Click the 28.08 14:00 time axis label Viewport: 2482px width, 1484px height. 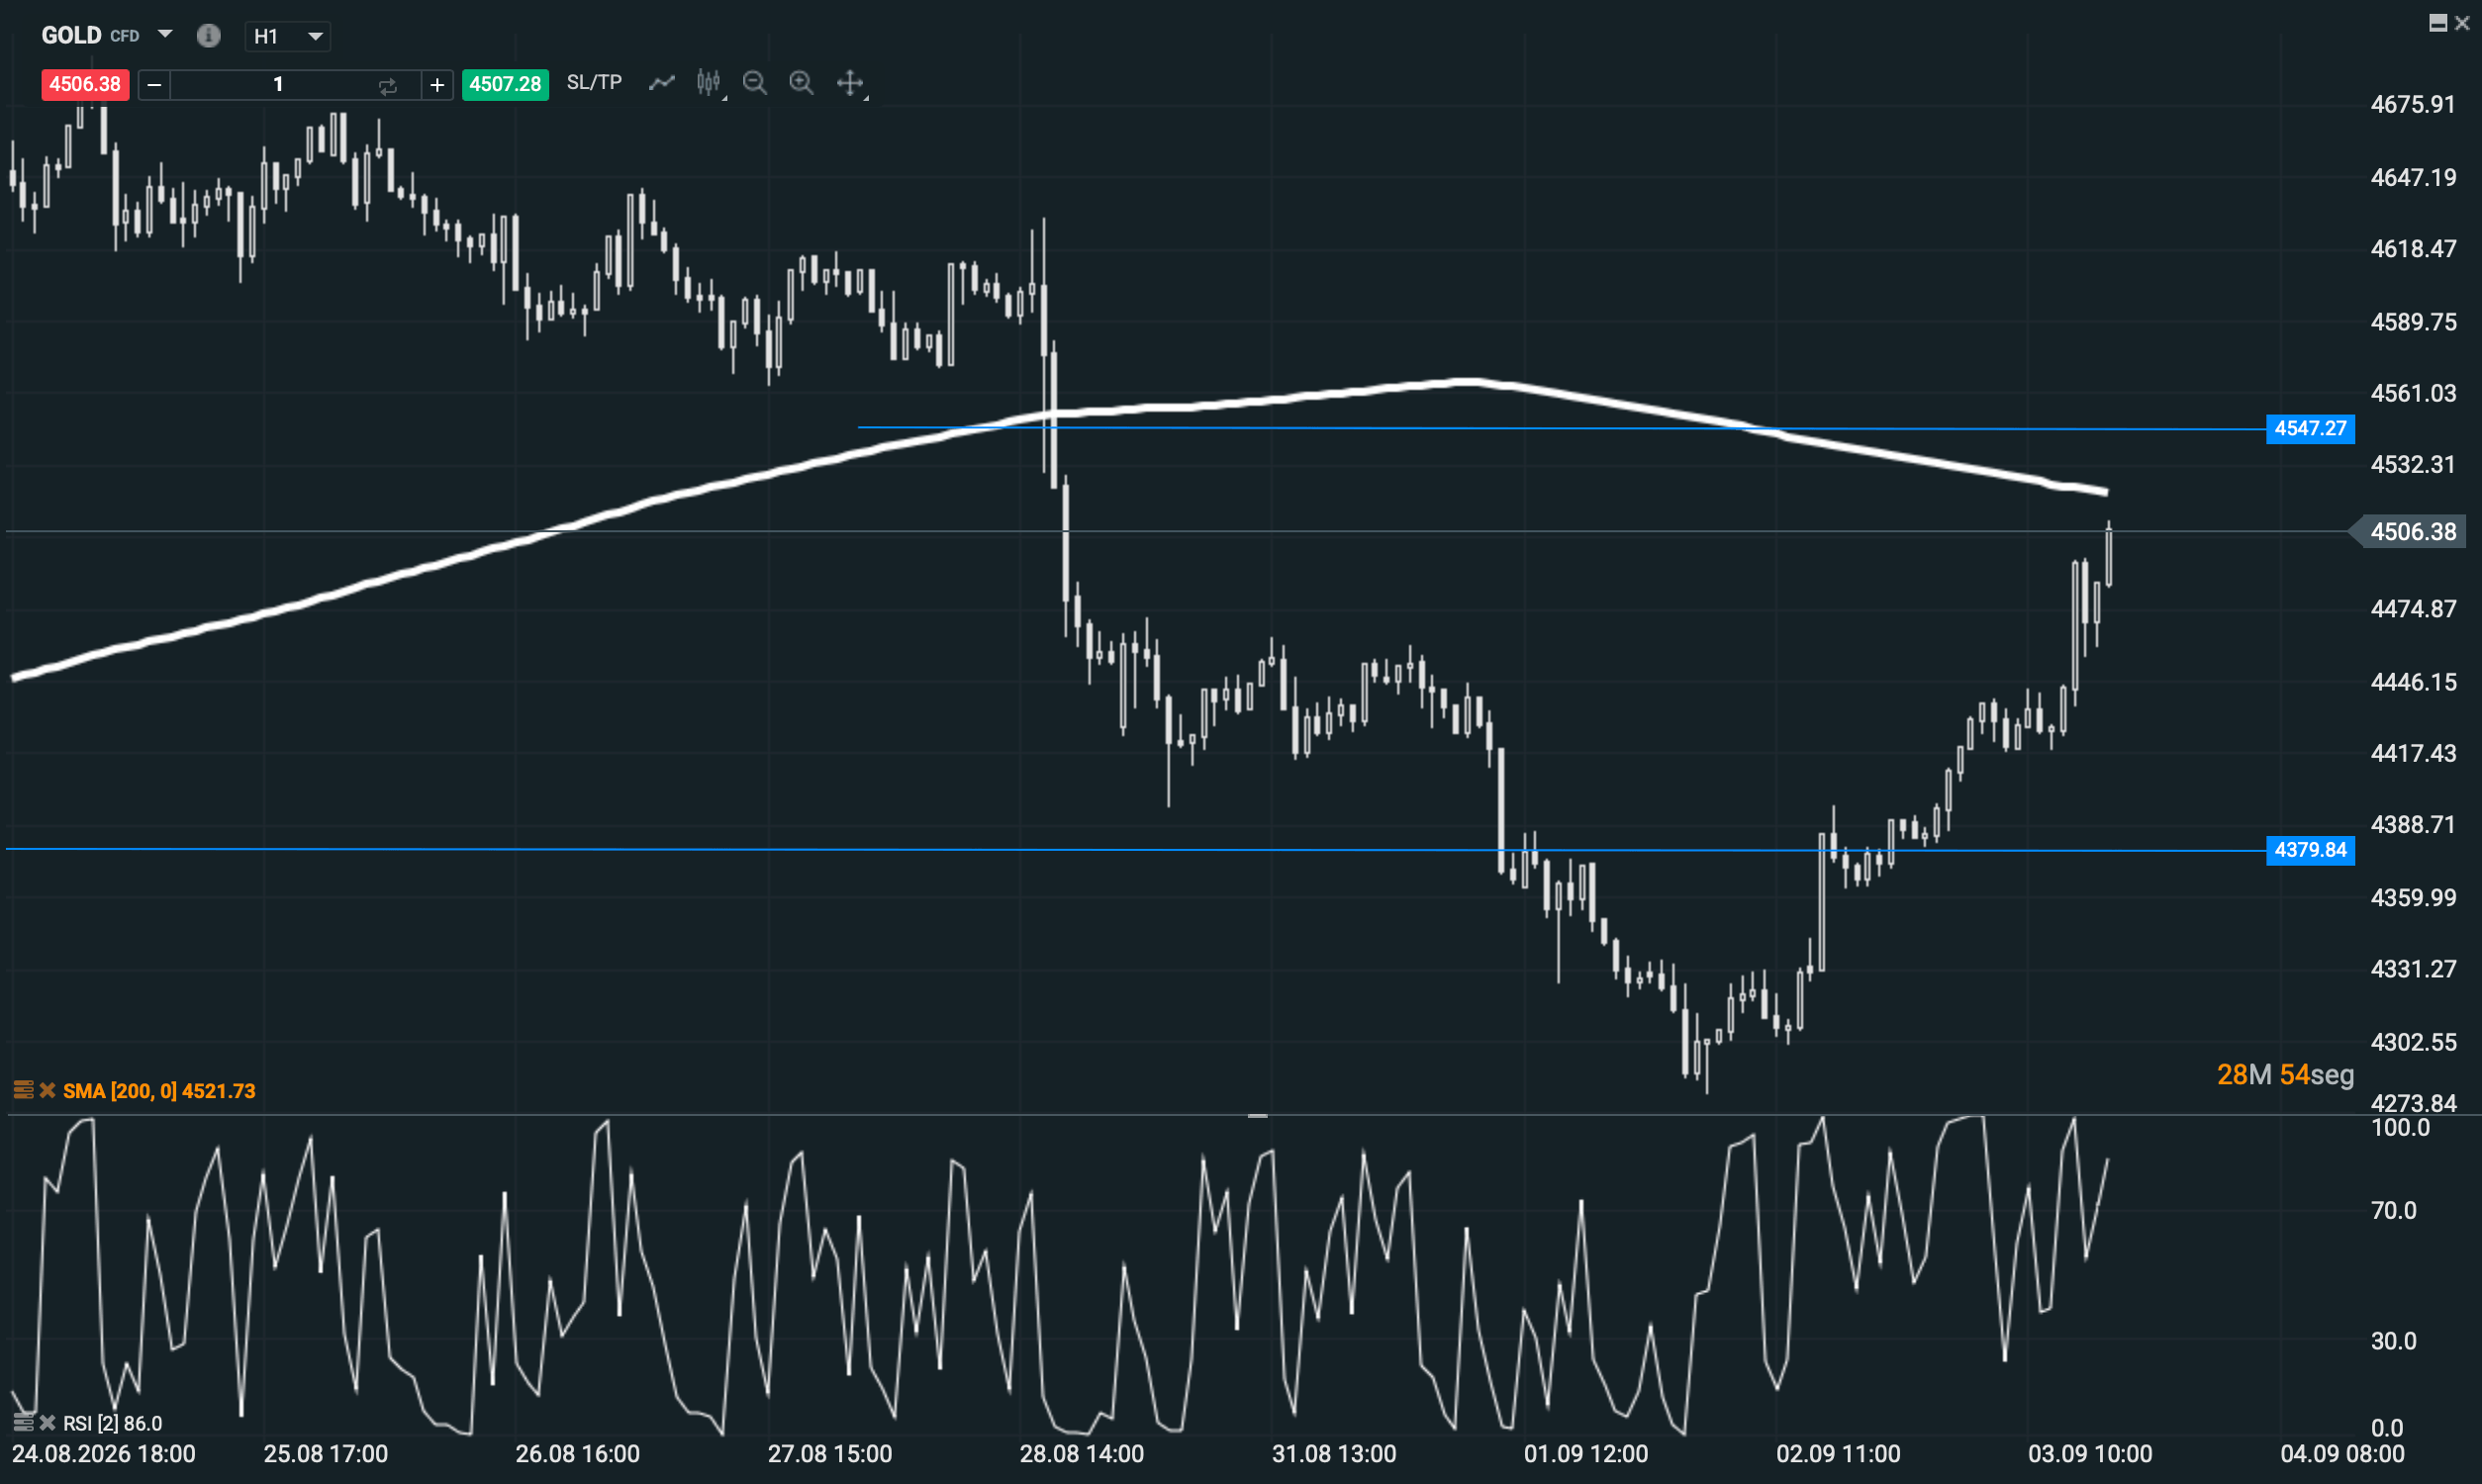1082,1454
